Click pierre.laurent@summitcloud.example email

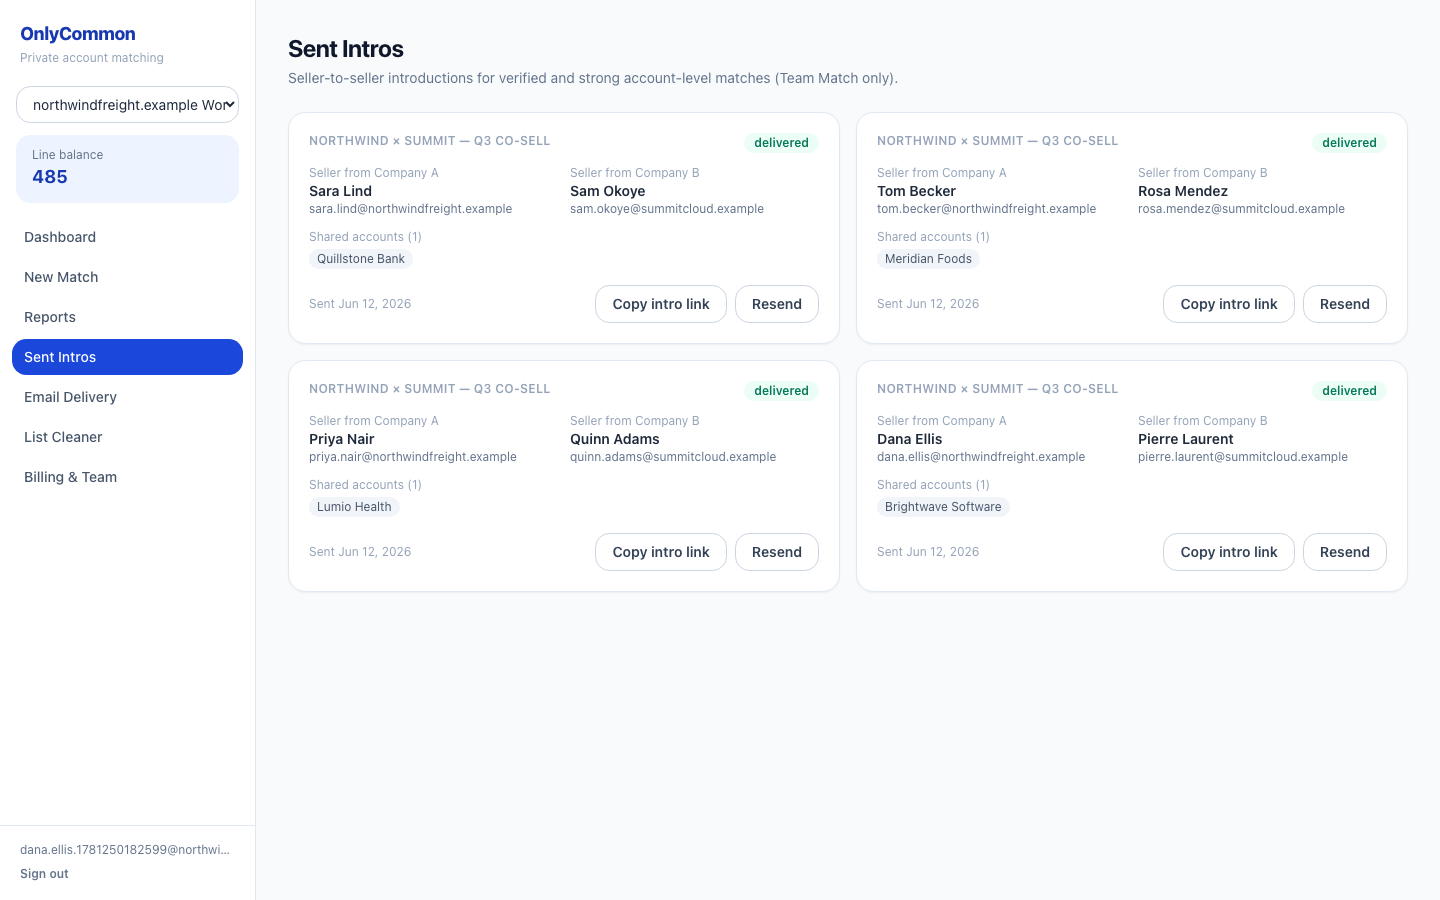pos(1243,457)
